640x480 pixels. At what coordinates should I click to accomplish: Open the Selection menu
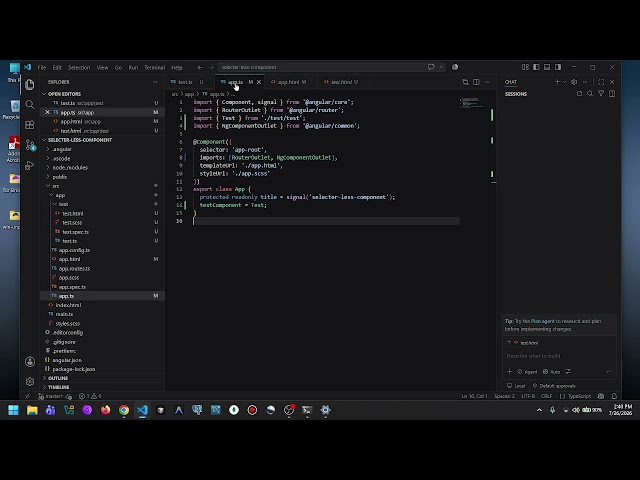pos(79,67)
